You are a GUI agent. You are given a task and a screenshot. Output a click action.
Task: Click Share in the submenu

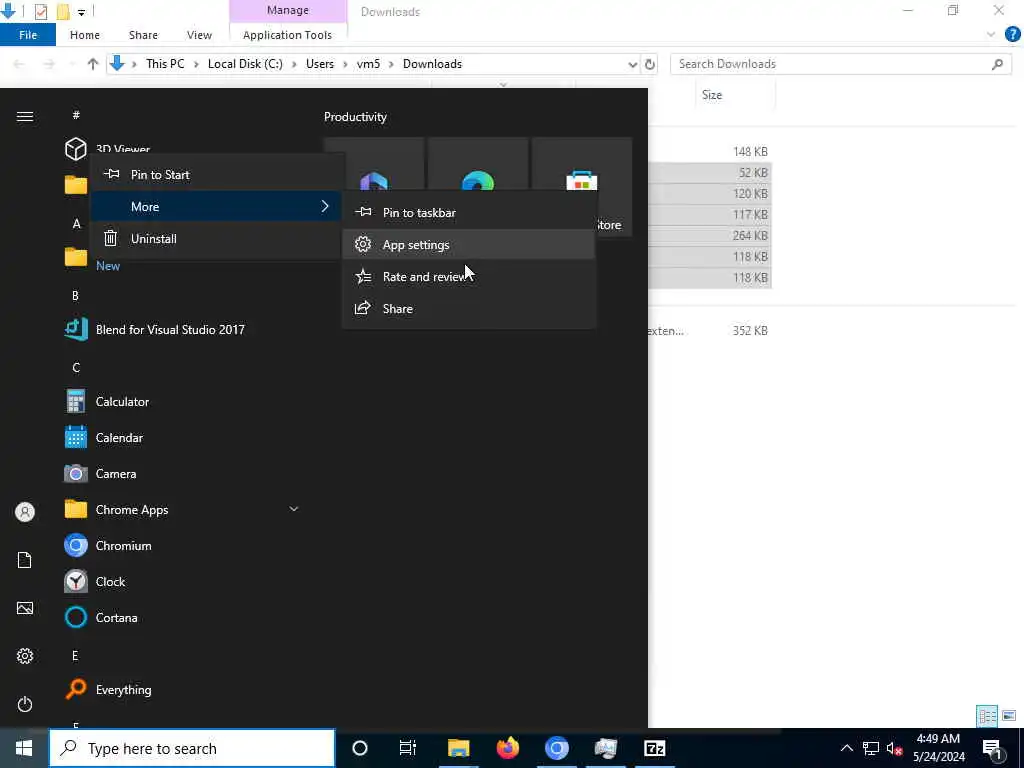(x=469, y=308)
